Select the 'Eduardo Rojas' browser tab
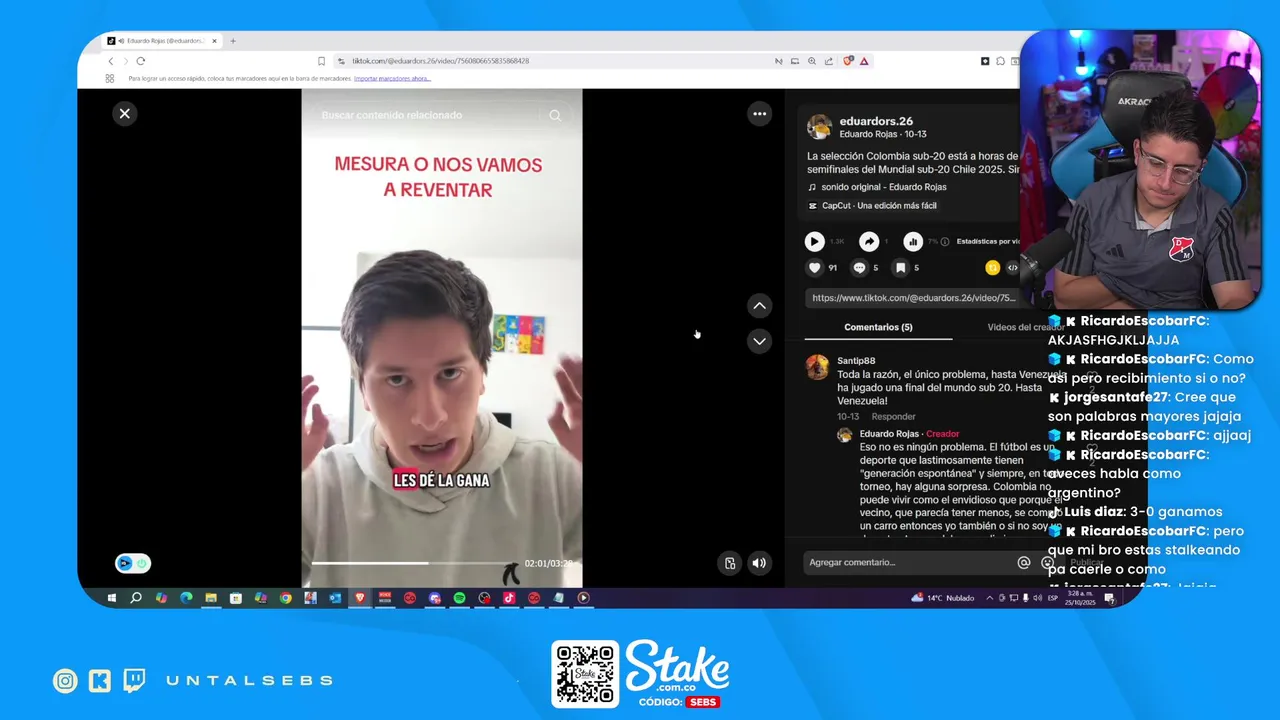This screenshot has width=1280, height=720. click(x=164, y=41)
